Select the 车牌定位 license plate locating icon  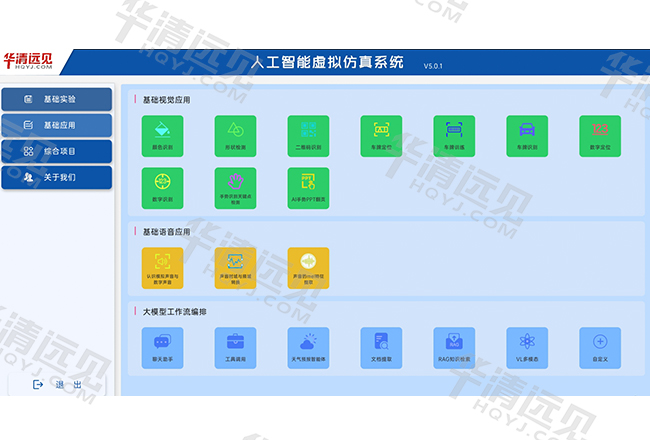click(x=381, y=135)
